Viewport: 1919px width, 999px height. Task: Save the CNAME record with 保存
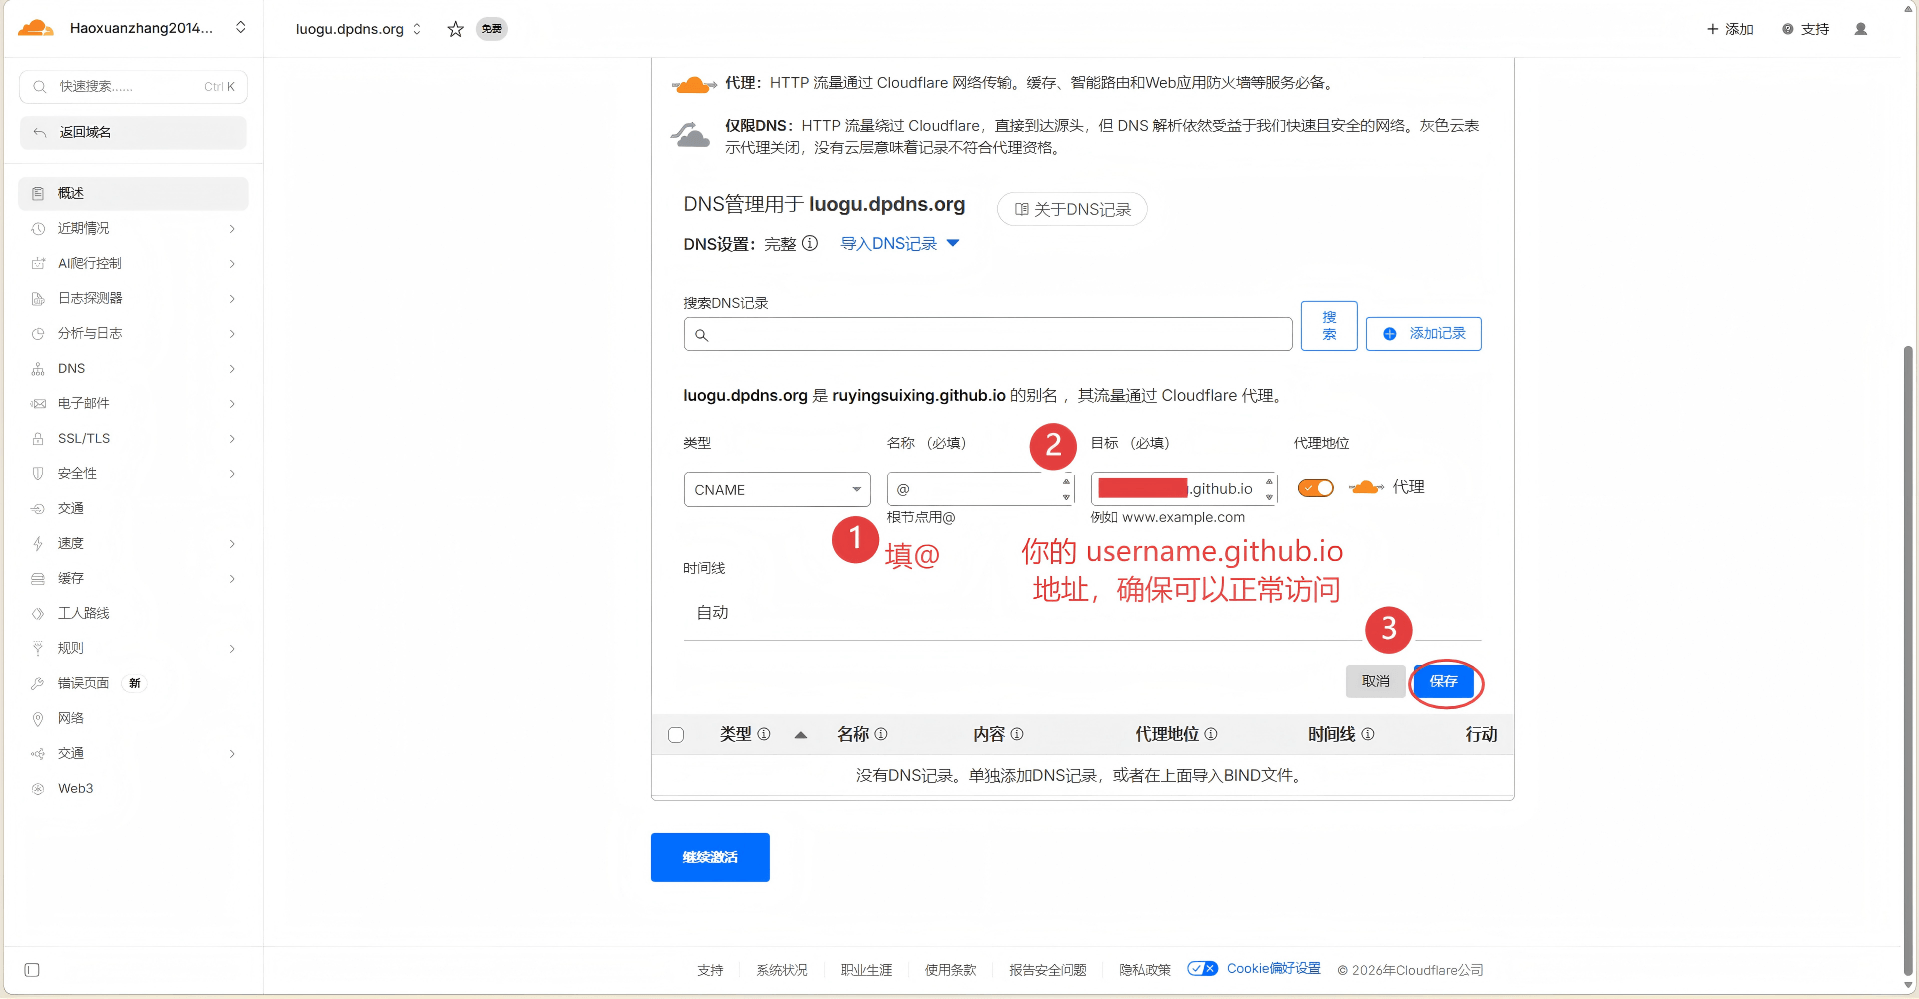[x=1443, y=681]
